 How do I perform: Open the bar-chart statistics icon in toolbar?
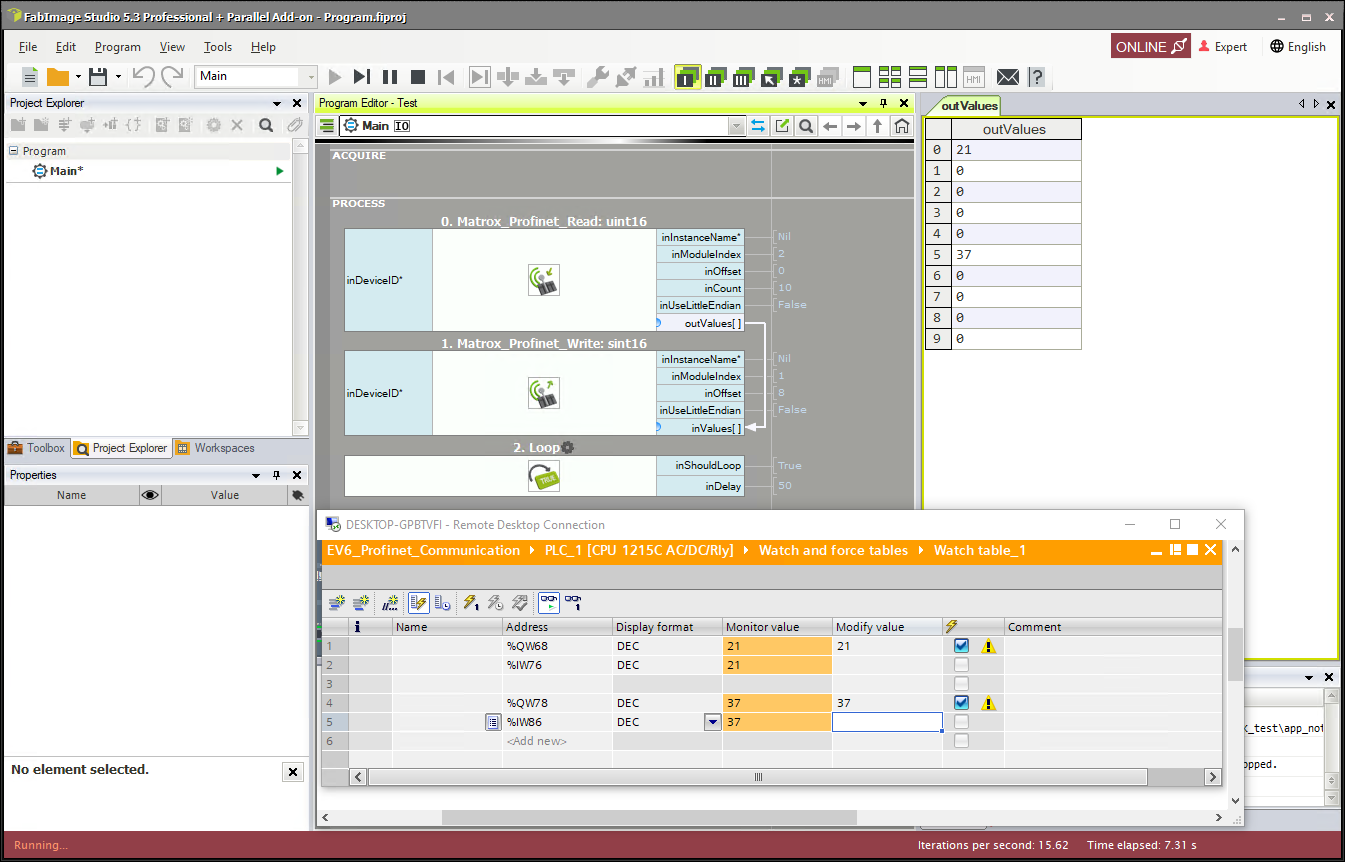(654, 77)
